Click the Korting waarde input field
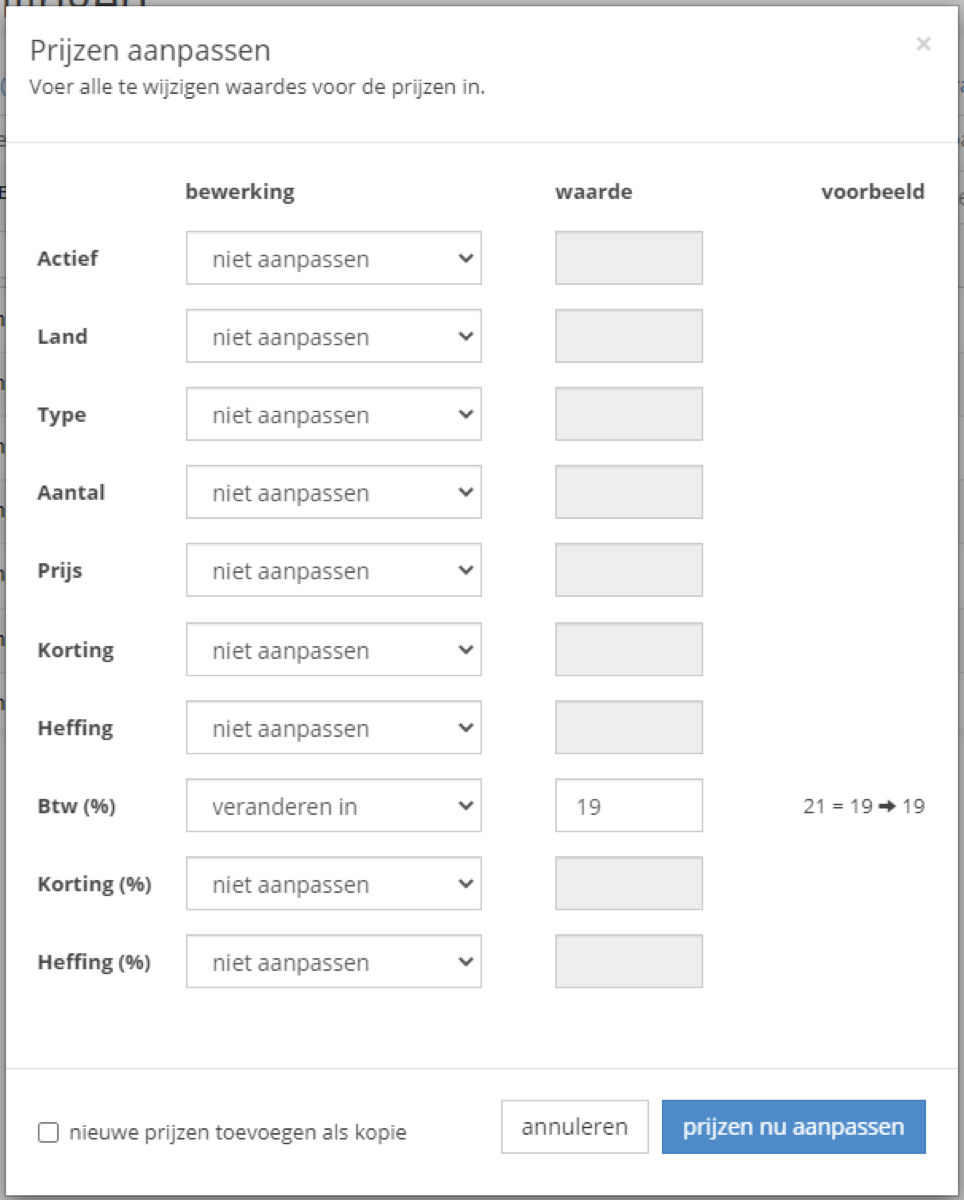Screen dimensions: 964x1200 (629, 650)
